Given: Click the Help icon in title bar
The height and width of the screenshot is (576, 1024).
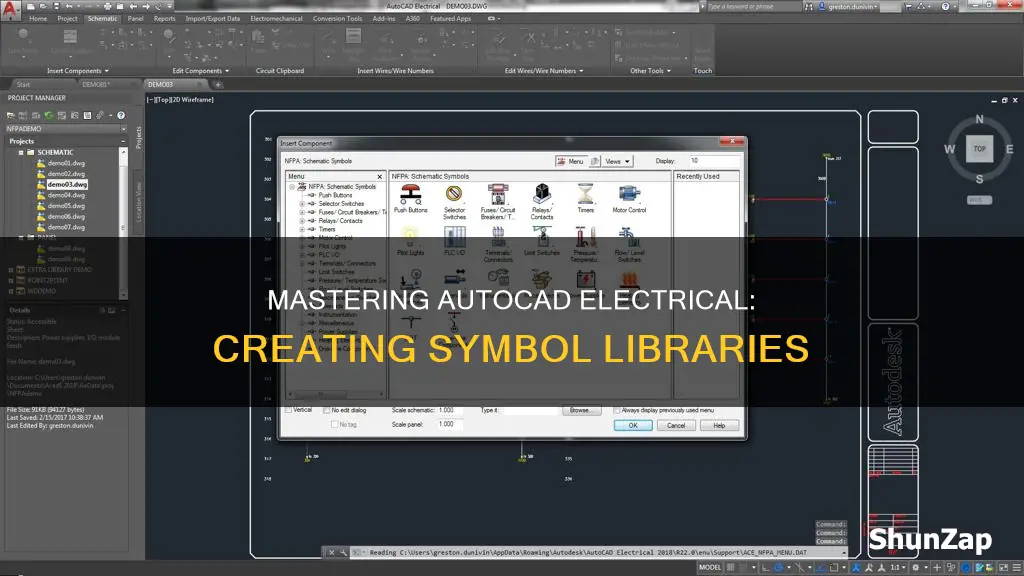Looking at the screenshot, I should [x=945, y=7].
